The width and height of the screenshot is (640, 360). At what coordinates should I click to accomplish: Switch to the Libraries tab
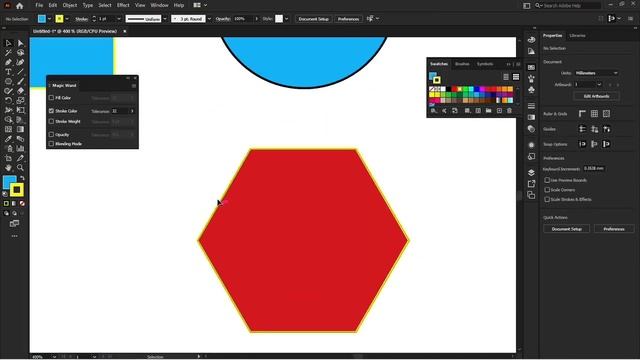[577, 36]
